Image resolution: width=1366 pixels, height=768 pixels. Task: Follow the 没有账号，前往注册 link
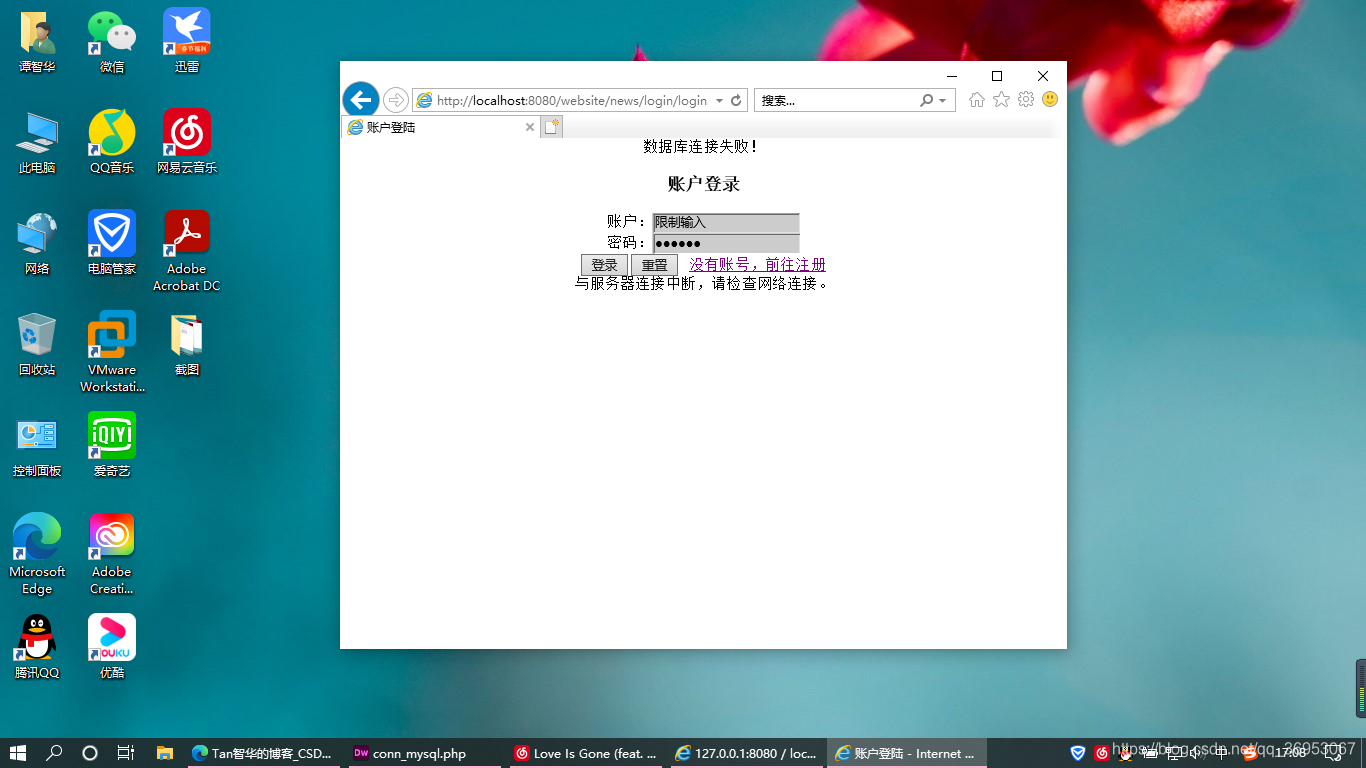756,264
